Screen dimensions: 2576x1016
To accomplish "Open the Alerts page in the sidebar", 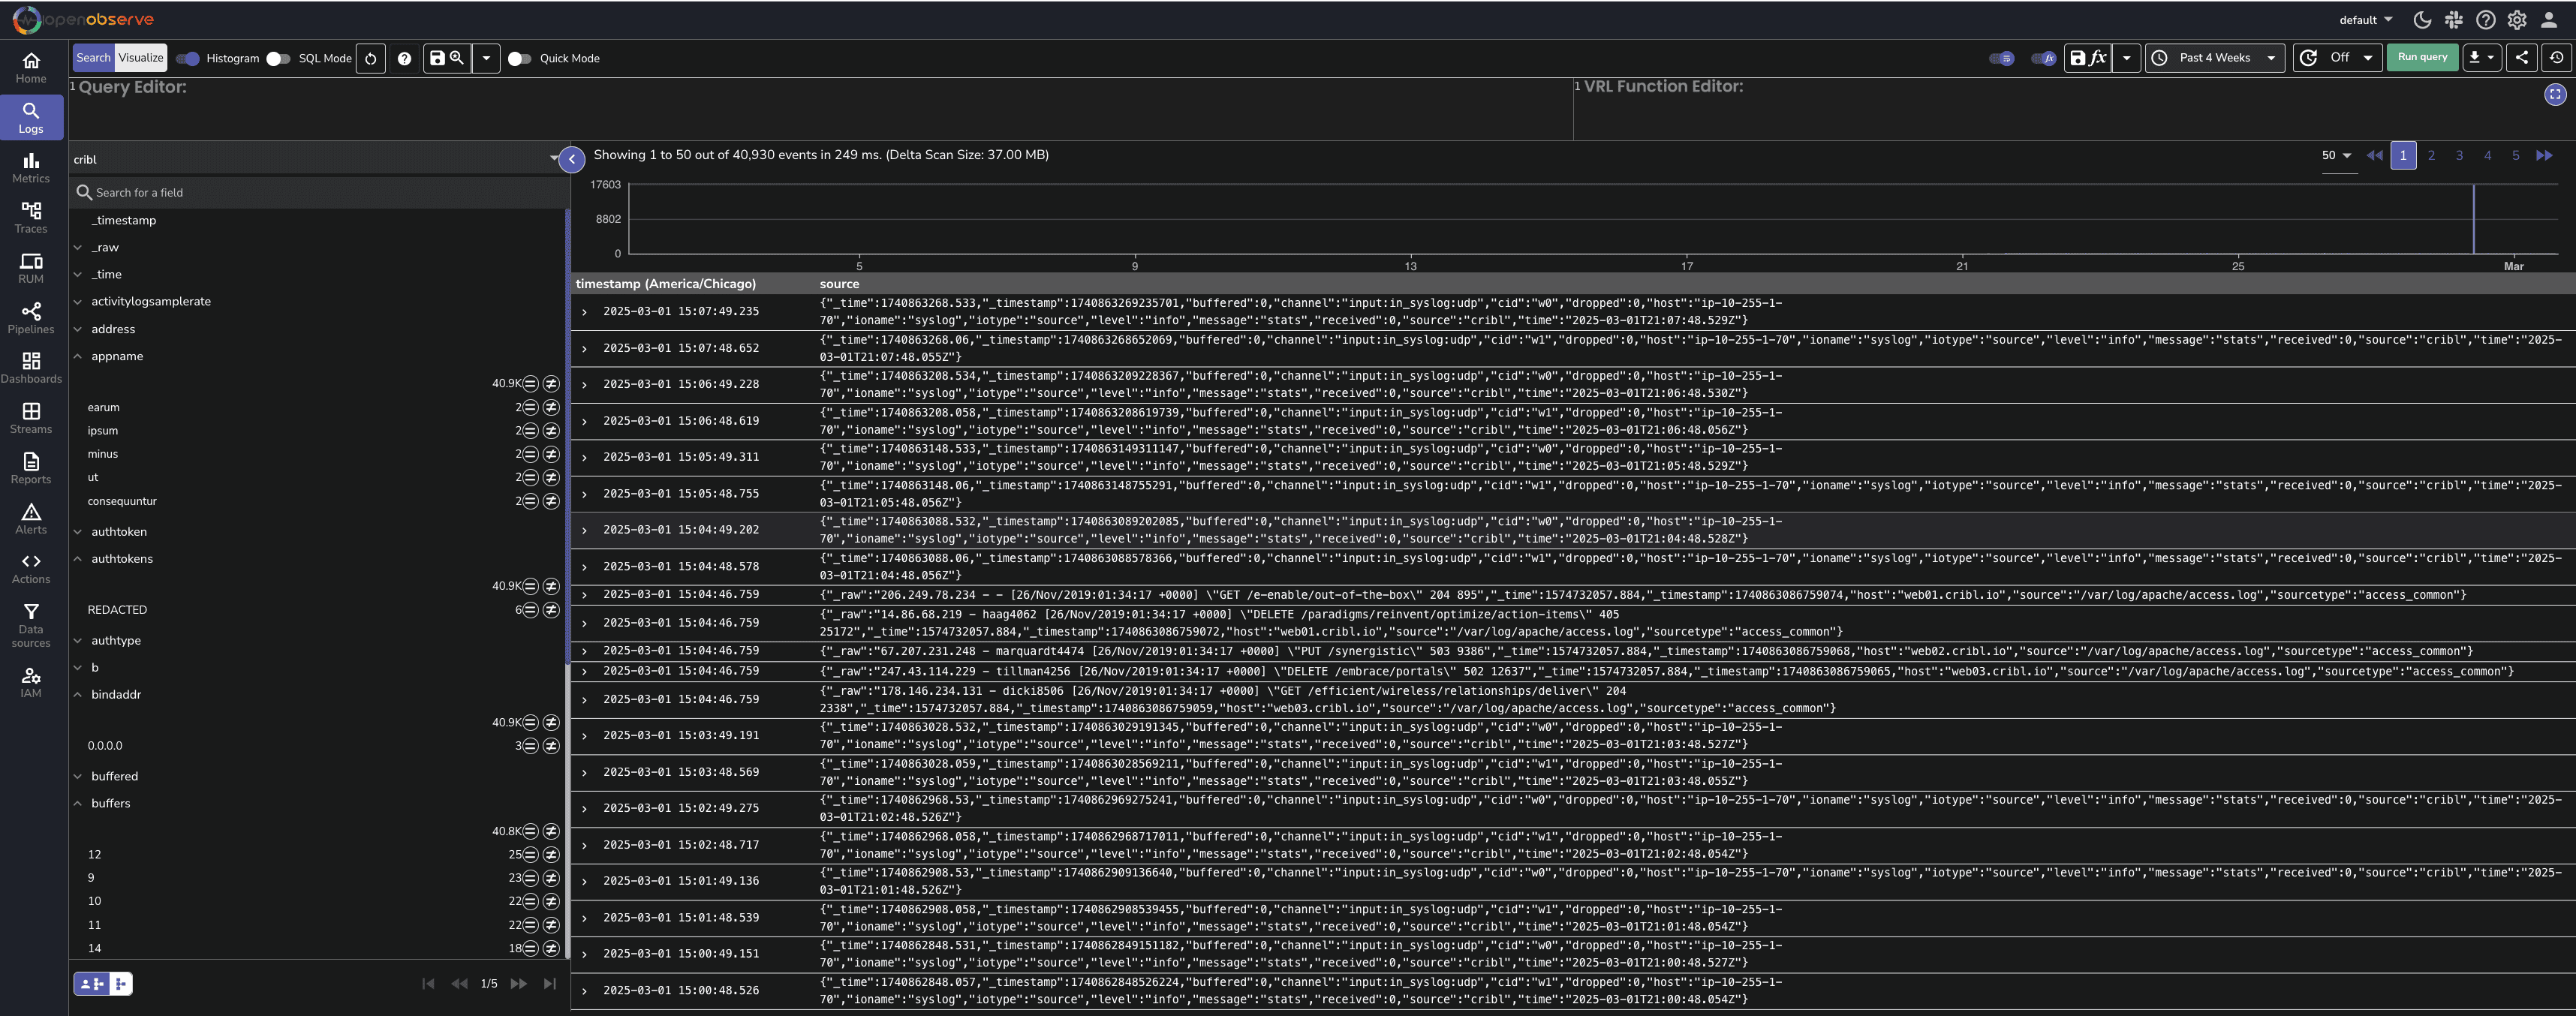I will [31, 518].
